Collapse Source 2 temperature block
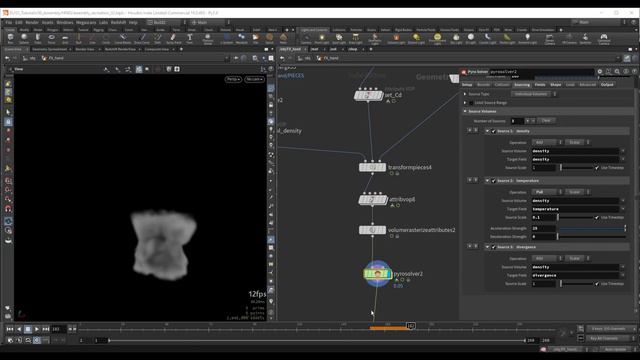This screenshot has width=640, height=360. (487, 181)
